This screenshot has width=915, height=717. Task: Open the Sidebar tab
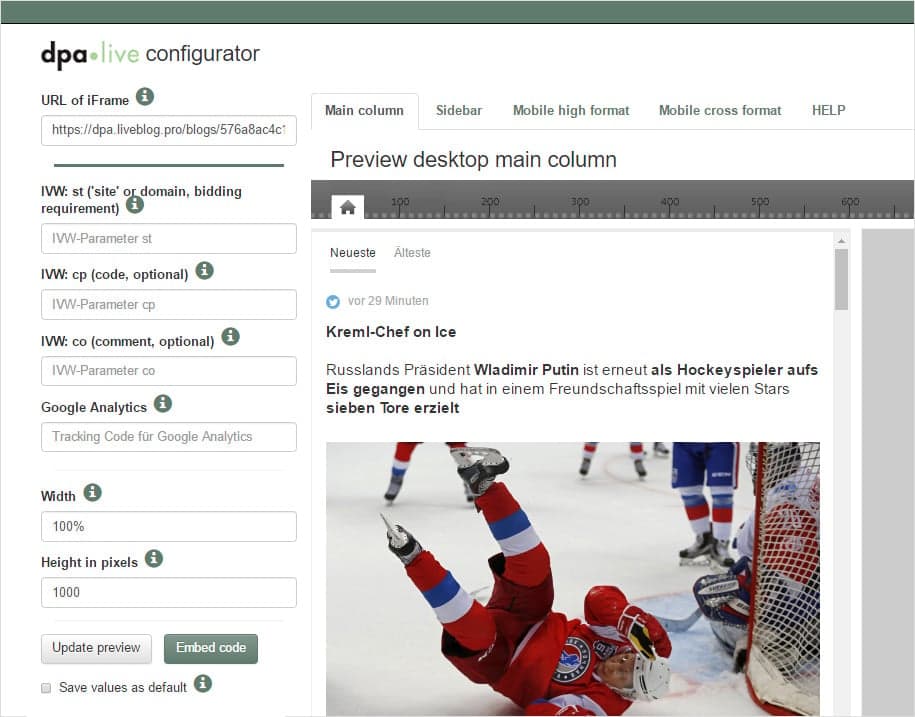pyautogui.click(x=459, y=111)
